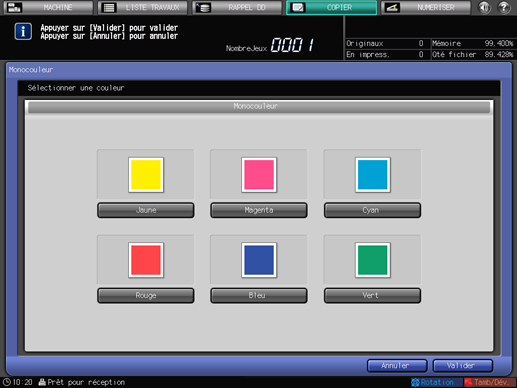
Task: Choose the Magenta button
Action: point(259,210)
